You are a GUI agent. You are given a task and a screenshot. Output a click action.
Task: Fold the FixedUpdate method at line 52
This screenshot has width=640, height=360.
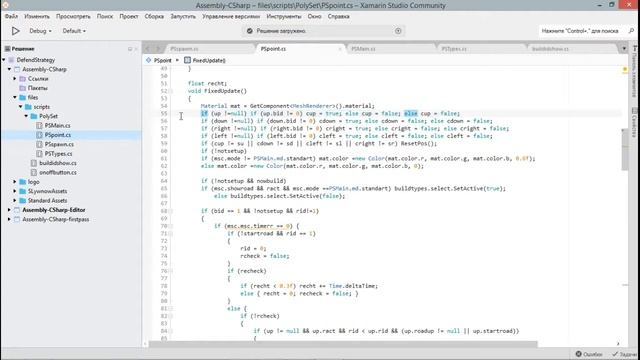pos(171,91)
